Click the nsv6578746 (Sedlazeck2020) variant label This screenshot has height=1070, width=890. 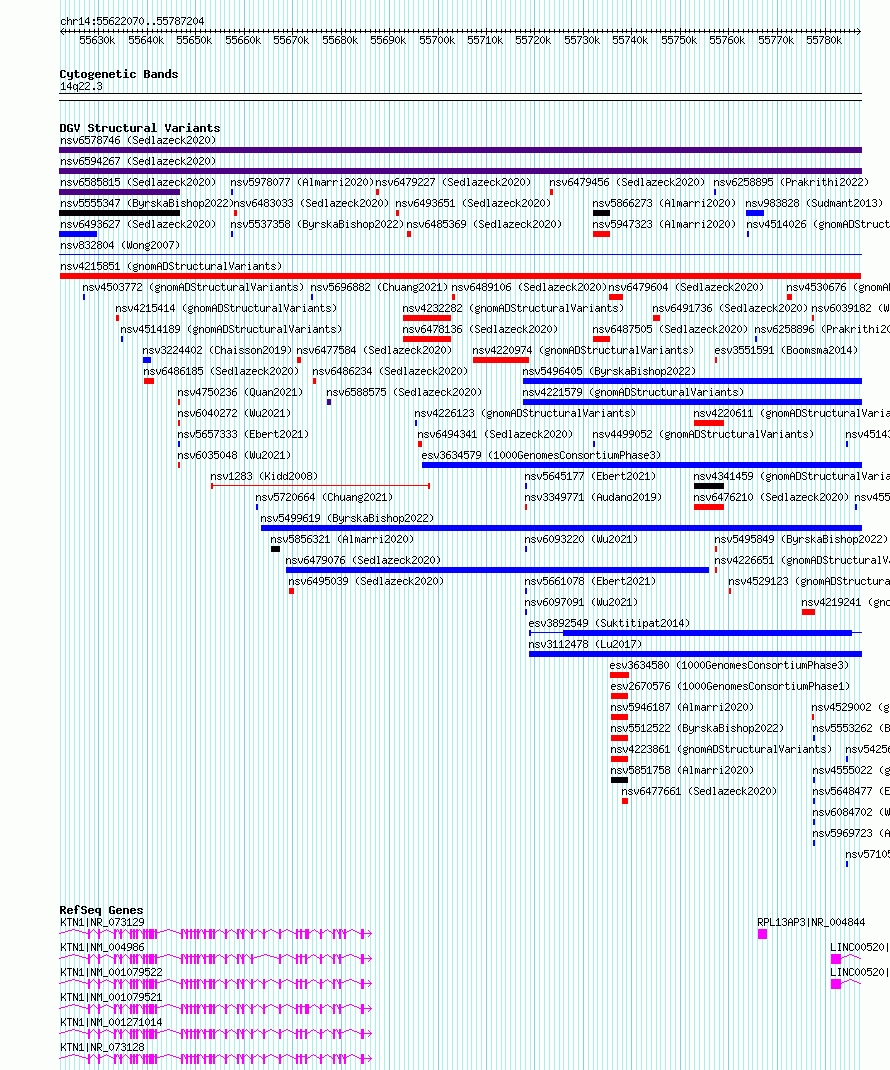138,141
